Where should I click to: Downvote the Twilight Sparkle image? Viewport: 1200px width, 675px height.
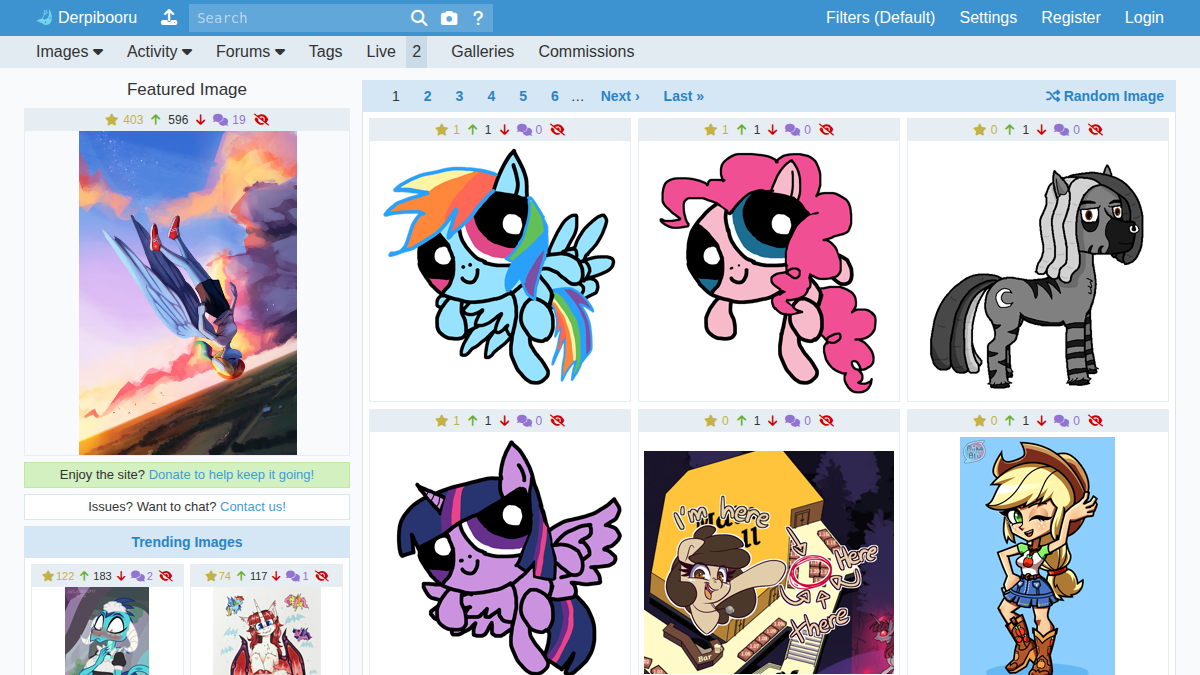pyautogui.click(x=504, y=421)
